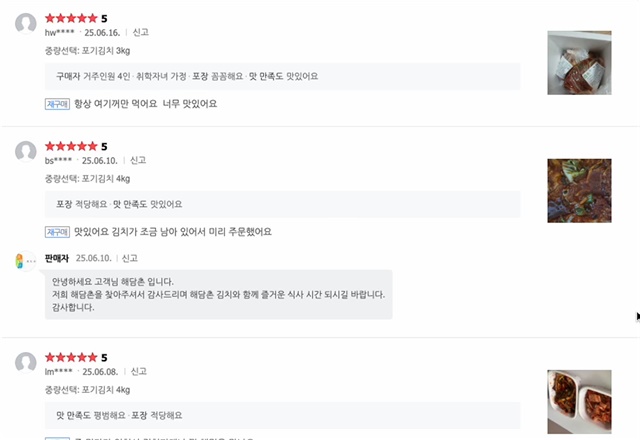Open hw**** review's boxed kimchi photo
This screenshot has height=440, width=640.
click(579, 63)
